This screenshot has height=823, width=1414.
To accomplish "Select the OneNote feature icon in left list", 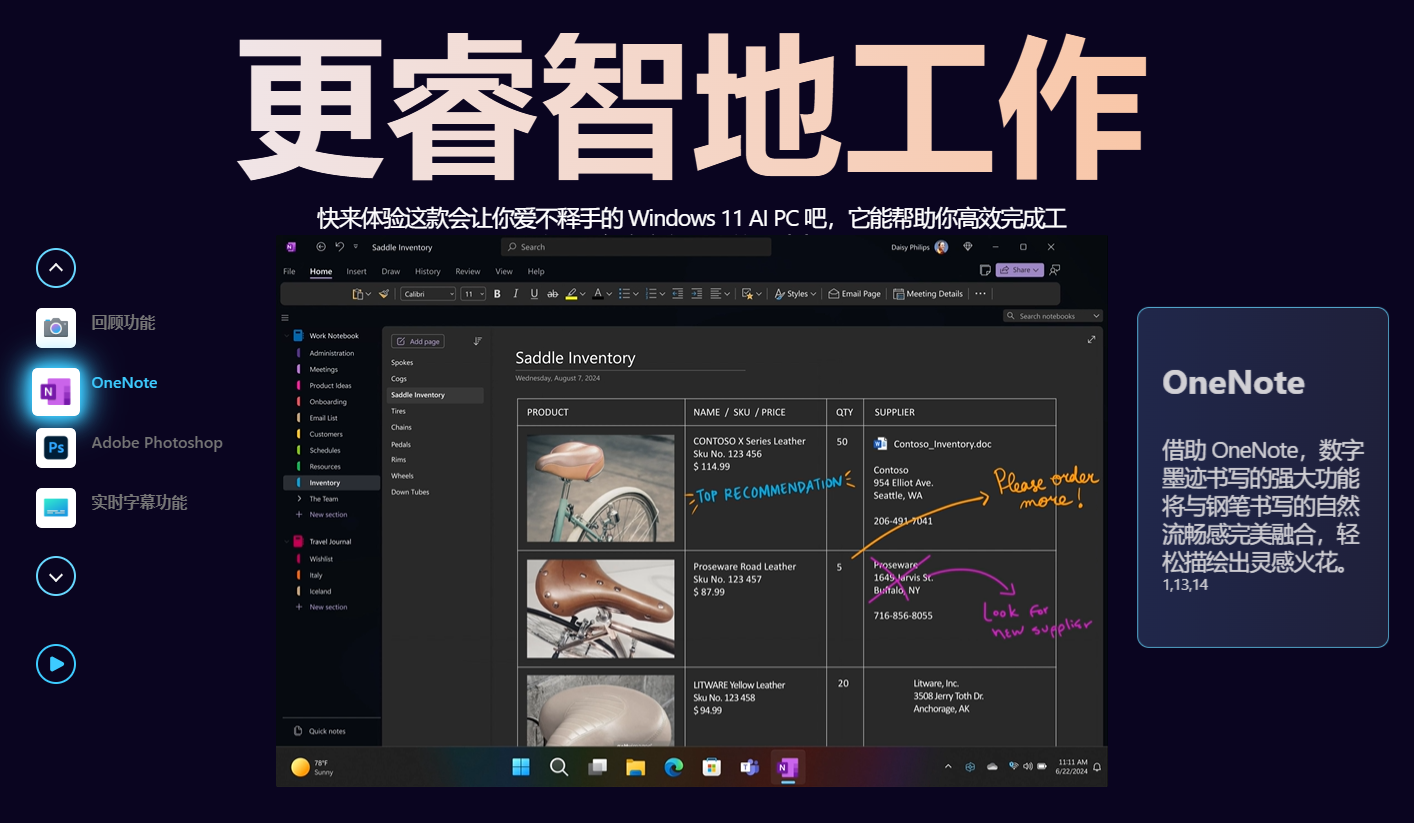I will (x=56, y=392).
